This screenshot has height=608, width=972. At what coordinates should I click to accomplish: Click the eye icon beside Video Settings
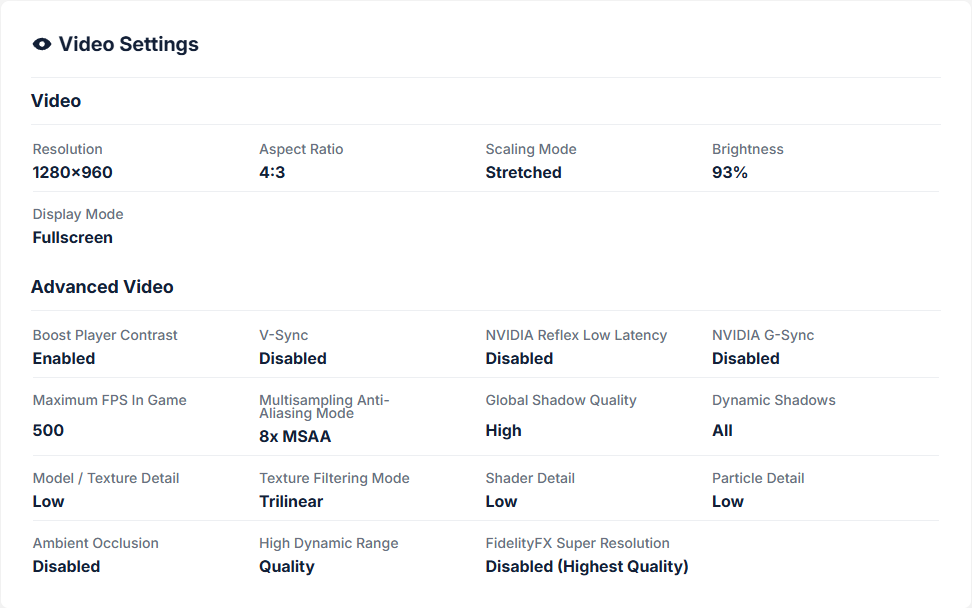pos(42,44)
